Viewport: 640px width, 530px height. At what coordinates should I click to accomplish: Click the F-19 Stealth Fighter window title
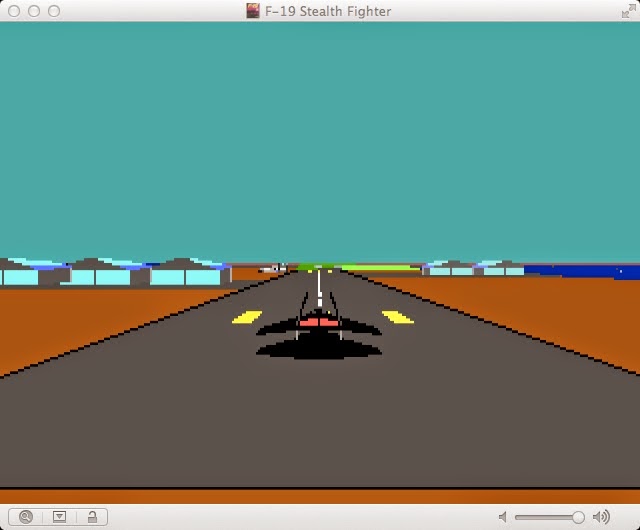pos(328,11)
